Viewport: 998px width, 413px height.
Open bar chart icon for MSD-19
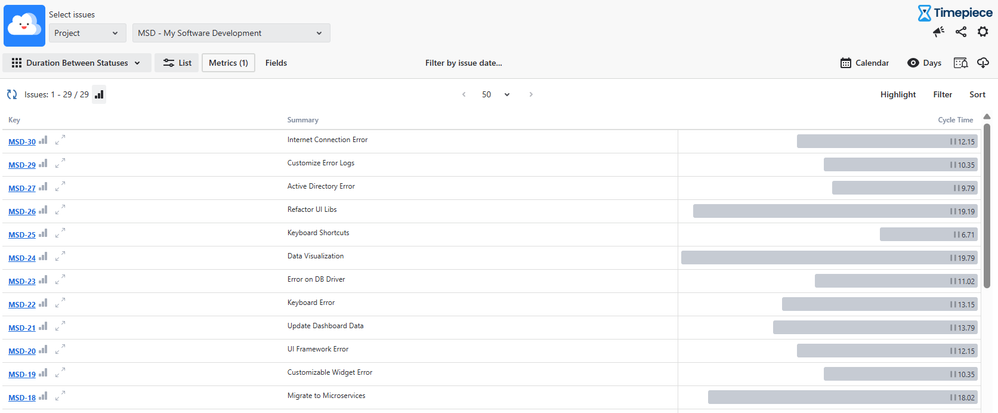(43, 373)
